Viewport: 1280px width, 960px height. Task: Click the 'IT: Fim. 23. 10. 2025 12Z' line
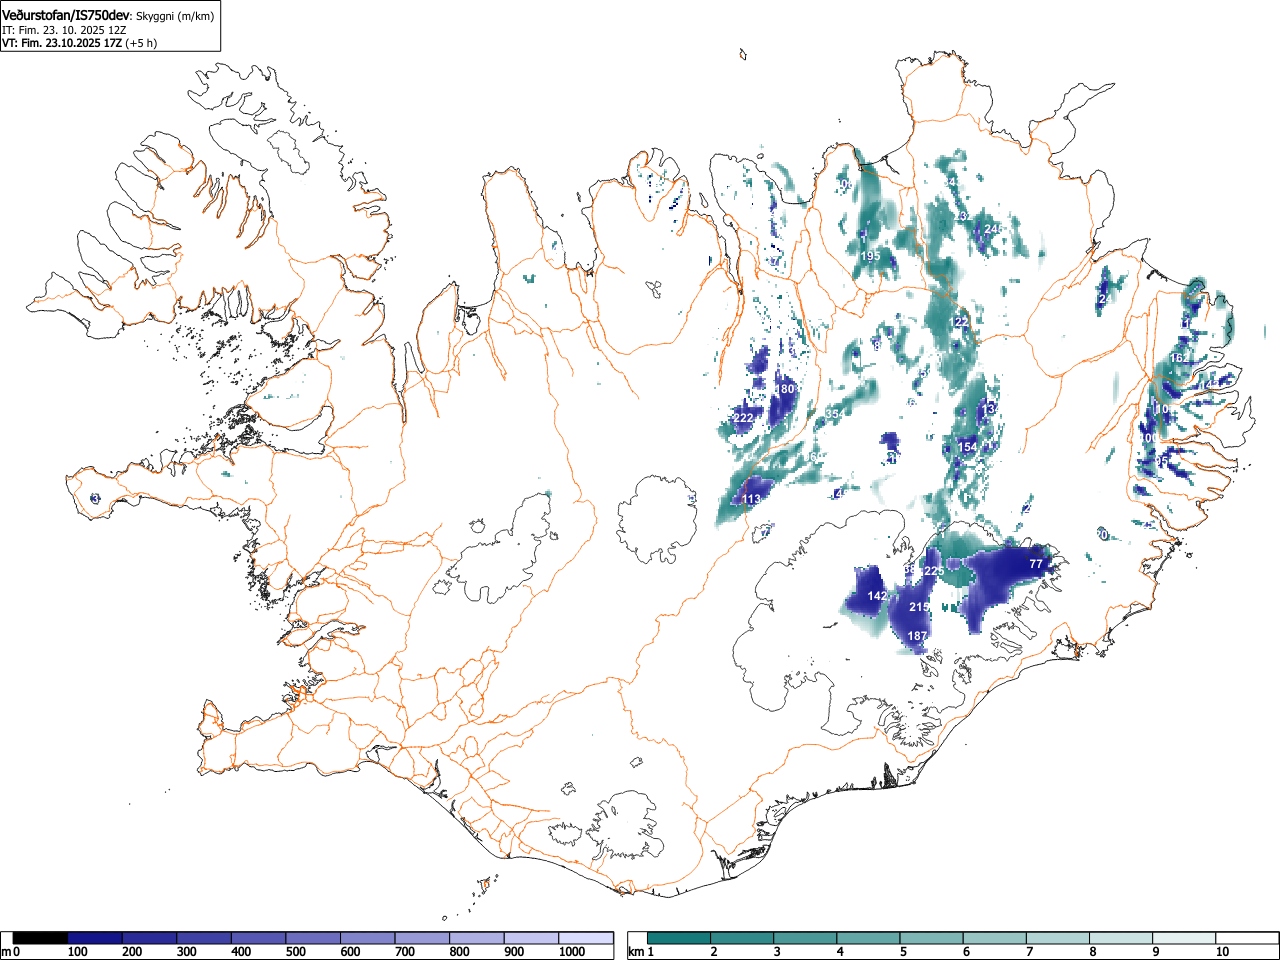pyautogui.click(x=64, y=30)
